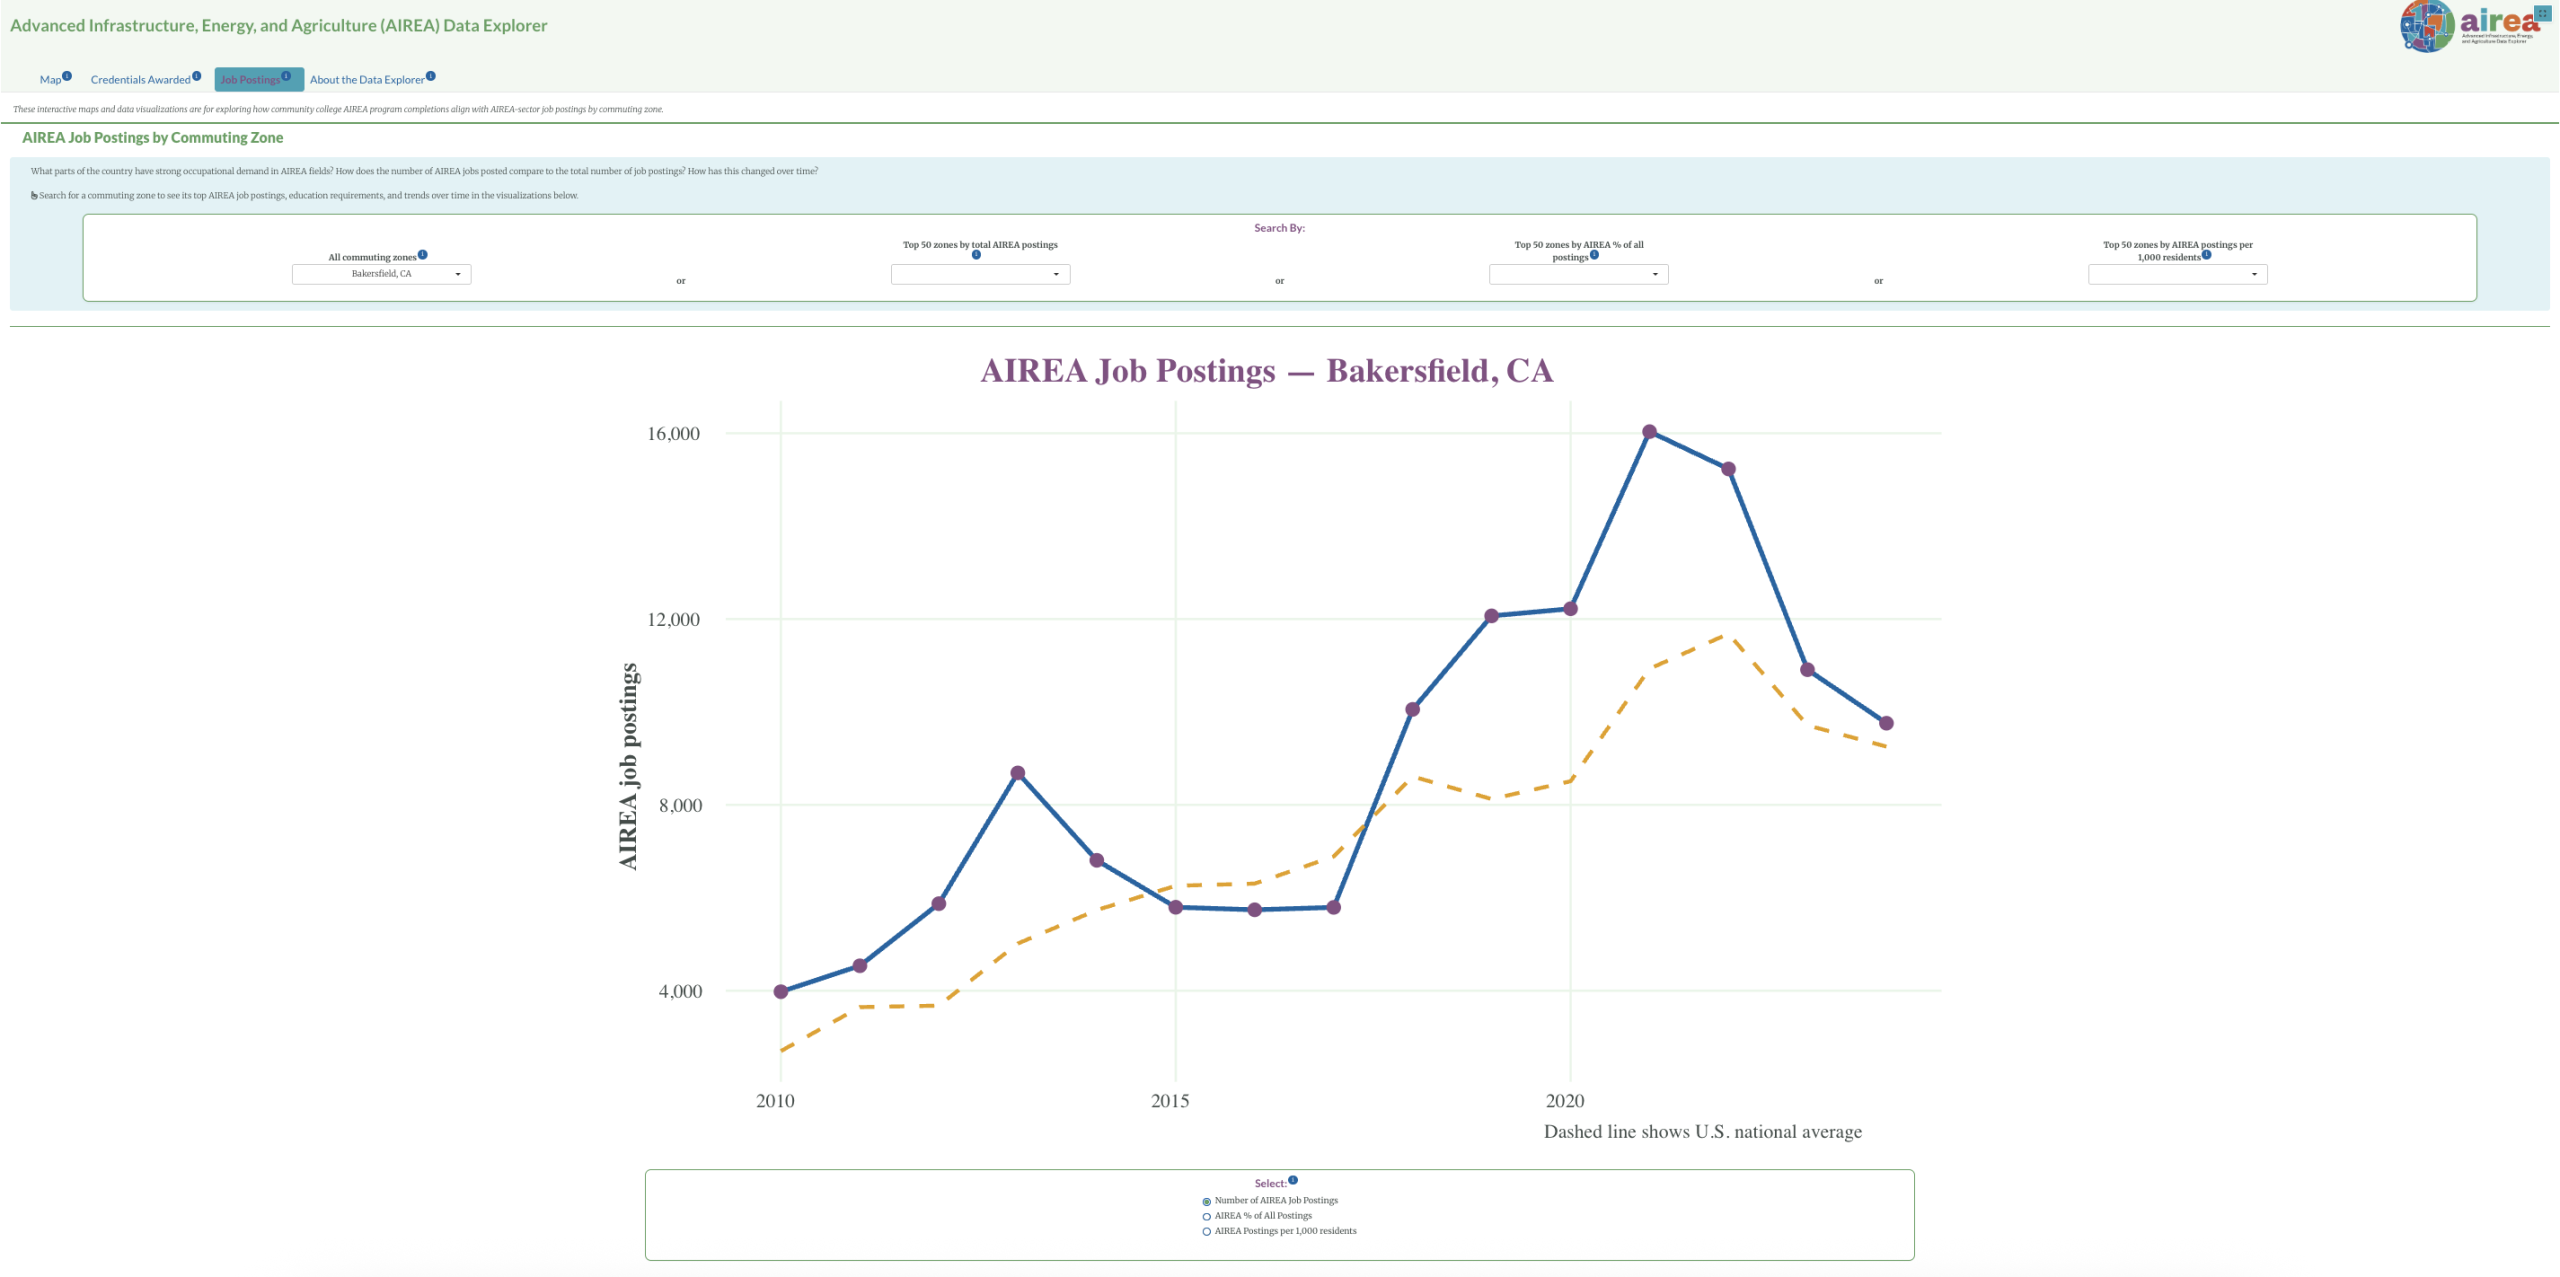Click info icon beside Credentials Awarded
The height and width of the screenshot is (1277, 2560).
click(x=197, y=76)
